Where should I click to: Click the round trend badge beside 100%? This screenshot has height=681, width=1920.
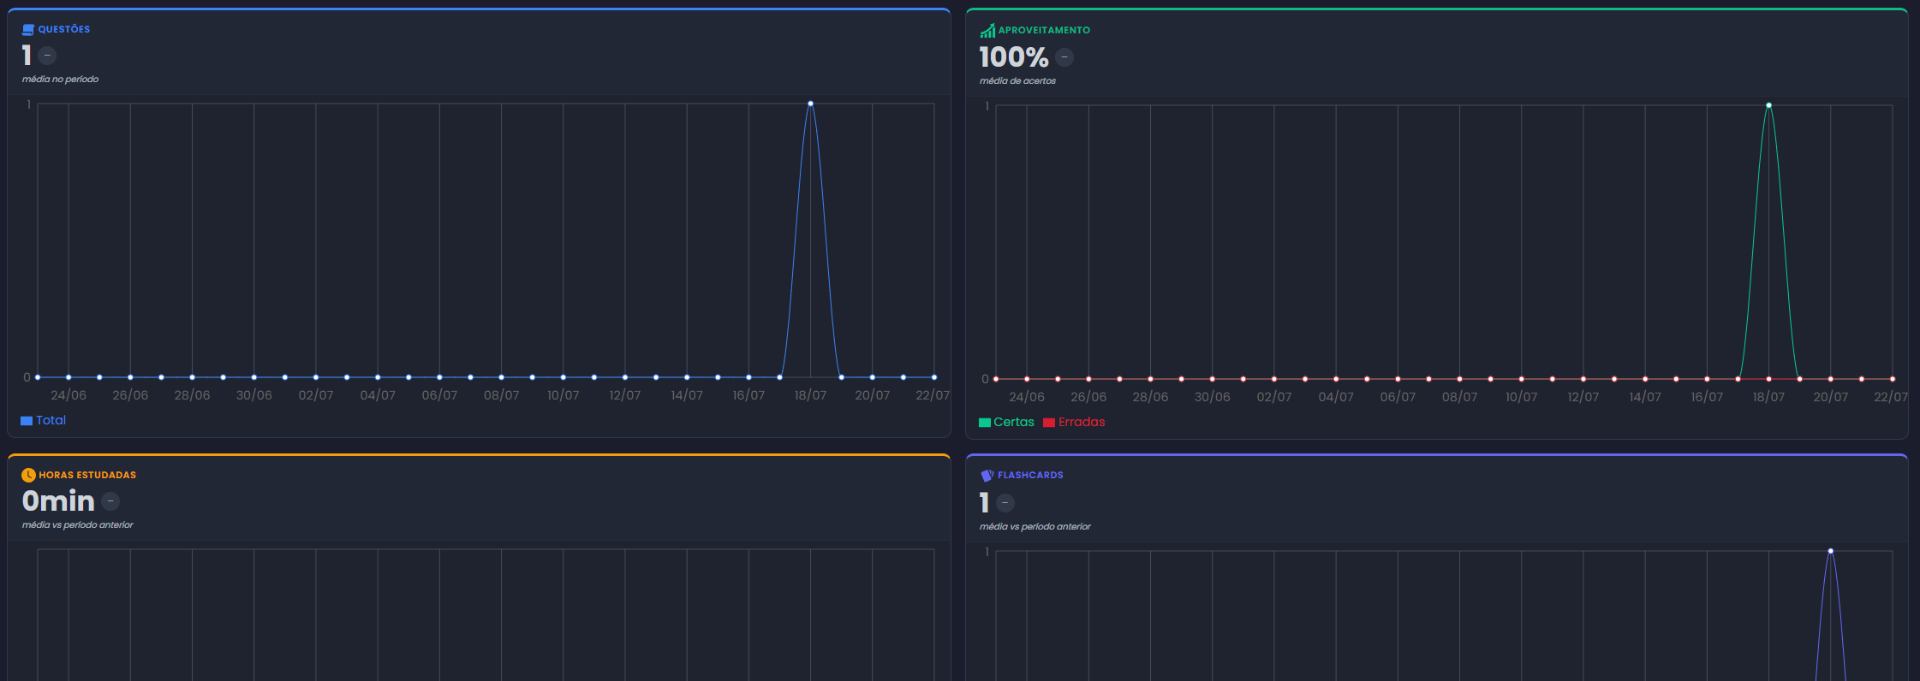tap(1065, 58)
